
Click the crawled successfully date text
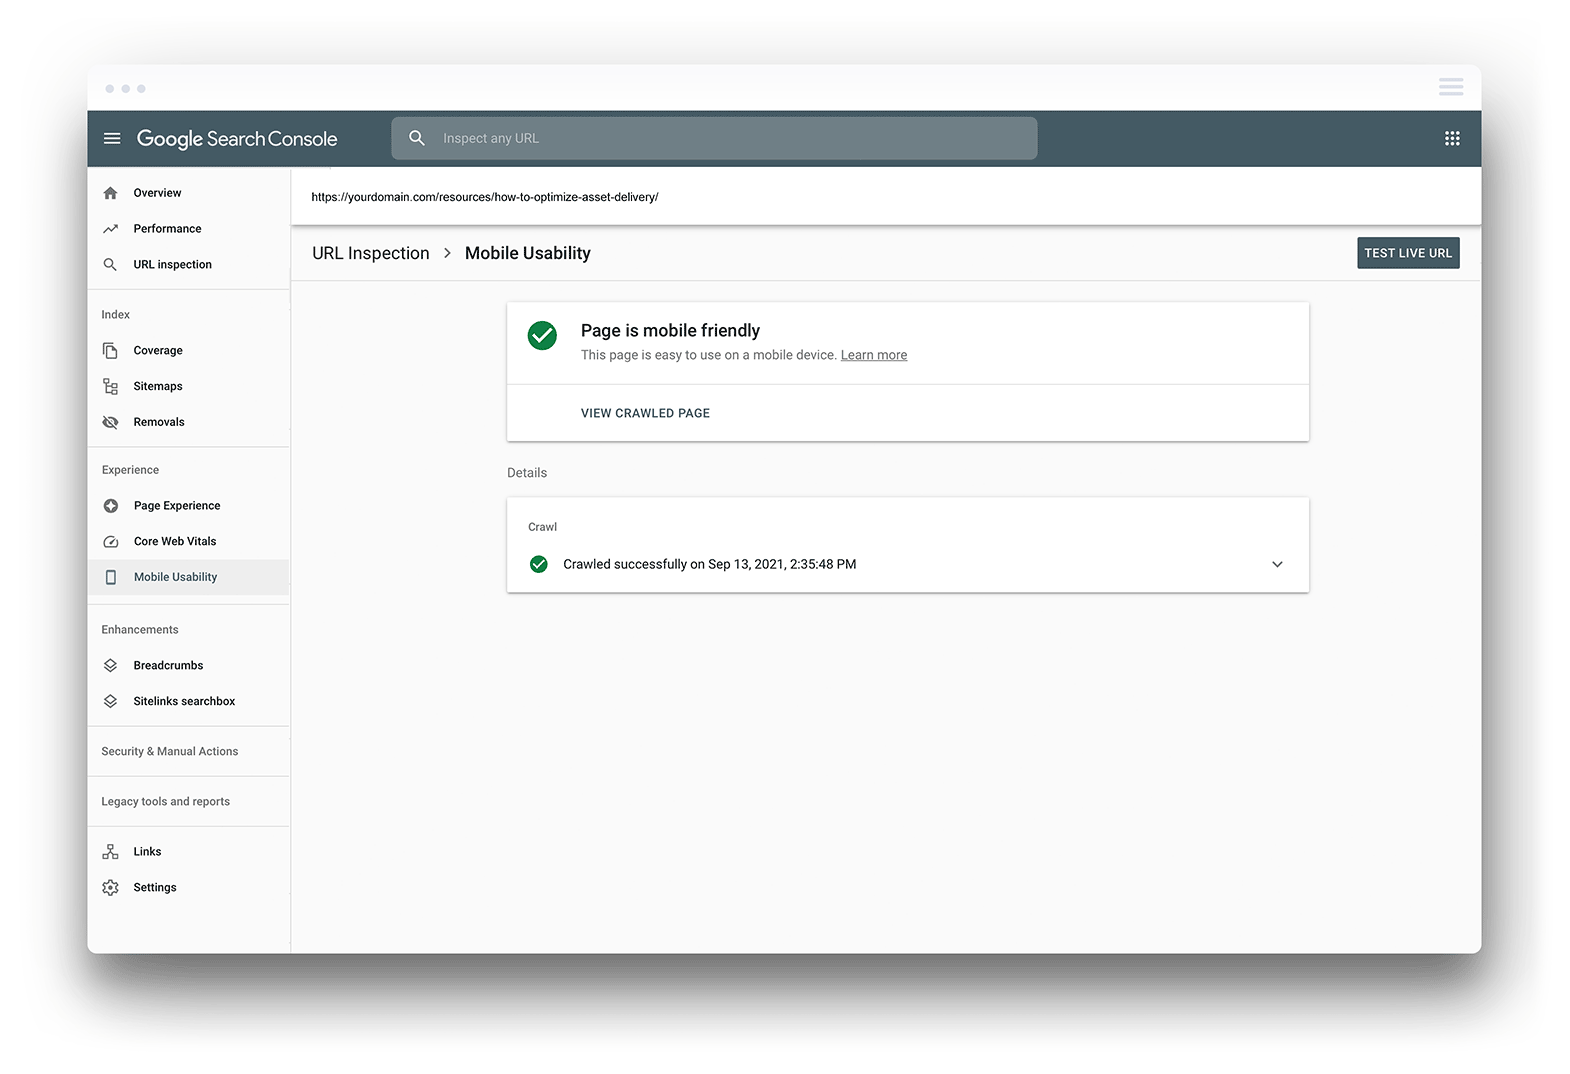coord(710,564)
